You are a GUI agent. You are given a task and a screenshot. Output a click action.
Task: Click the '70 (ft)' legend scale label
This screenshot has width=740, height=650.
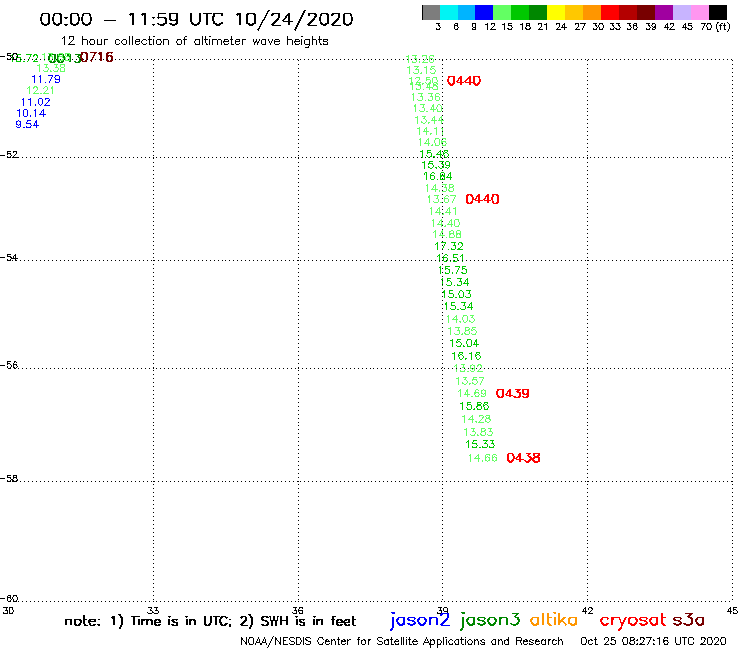(x=715, y=27)
